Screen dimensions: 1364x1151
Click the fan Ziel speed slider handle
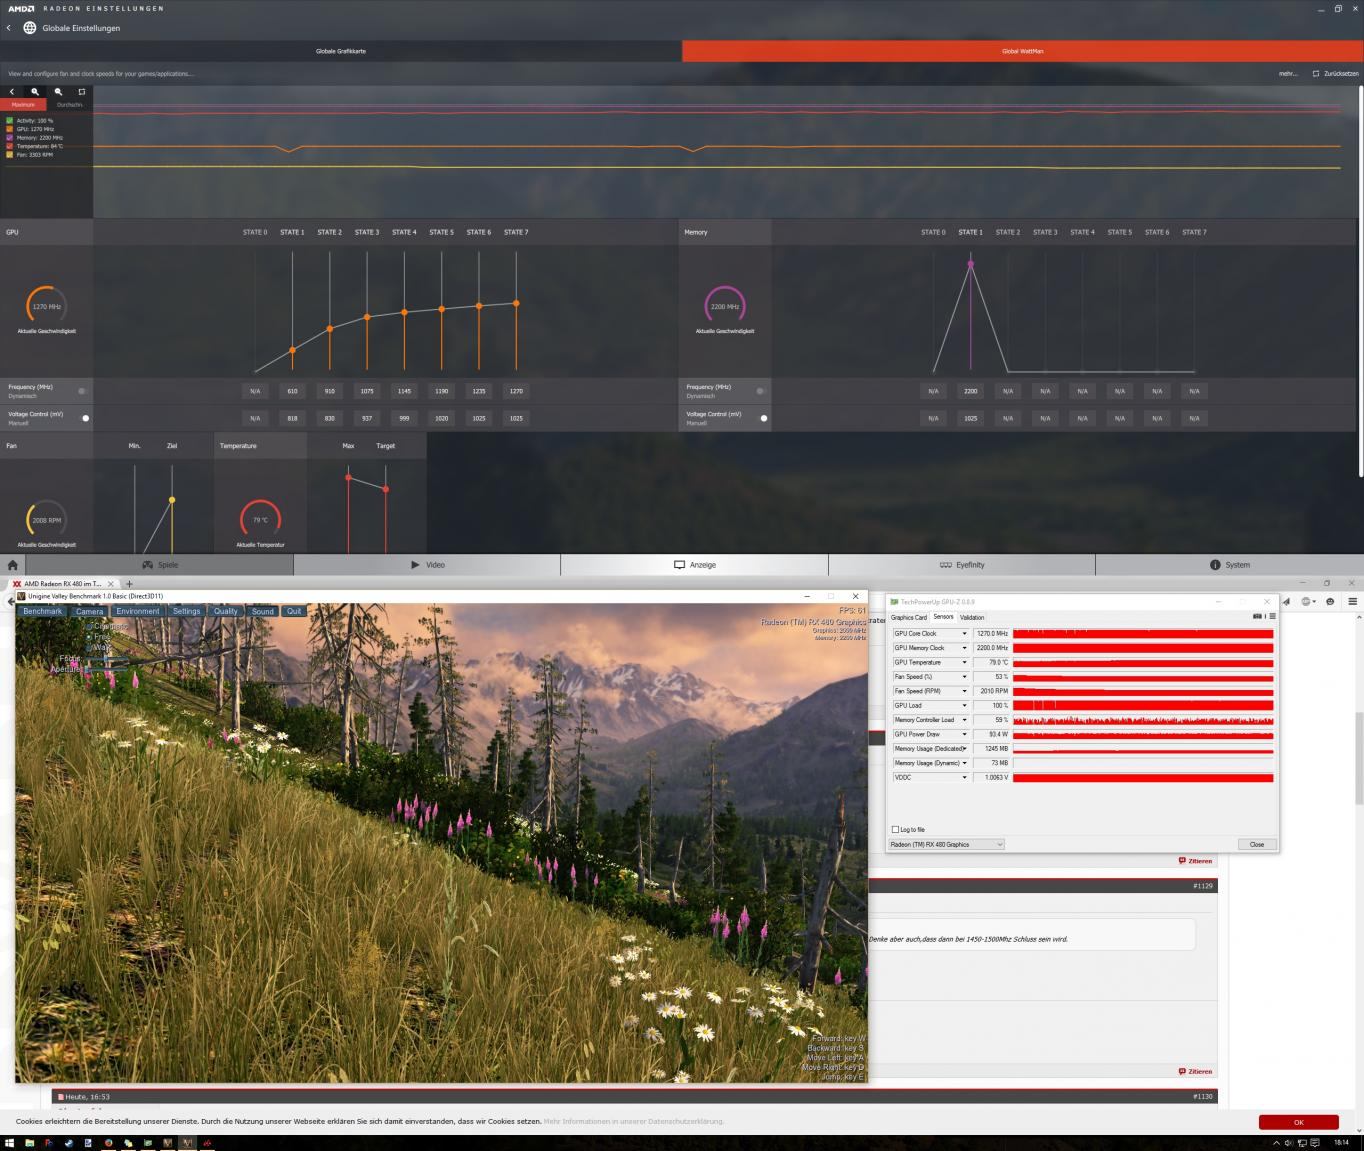tap(172, 500)
